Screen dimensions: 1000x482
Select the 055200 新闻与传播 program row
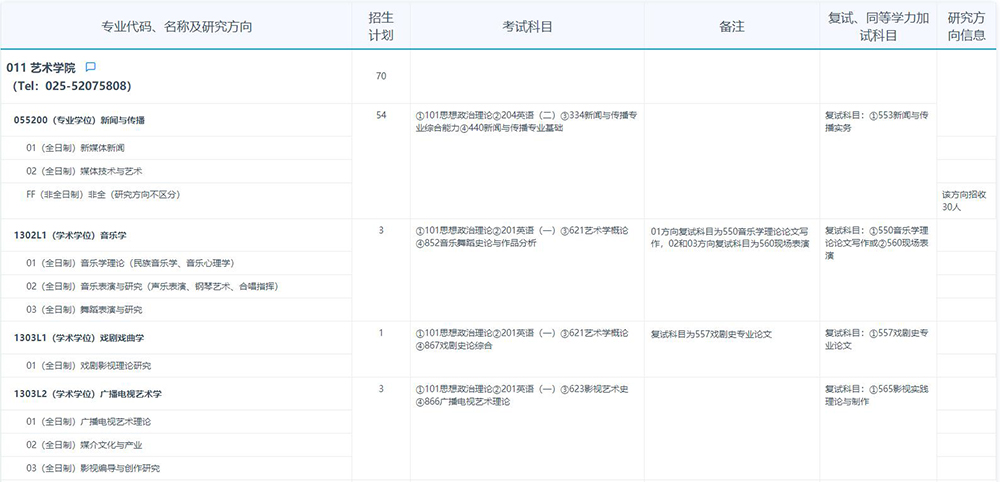(x=79, y=120)
